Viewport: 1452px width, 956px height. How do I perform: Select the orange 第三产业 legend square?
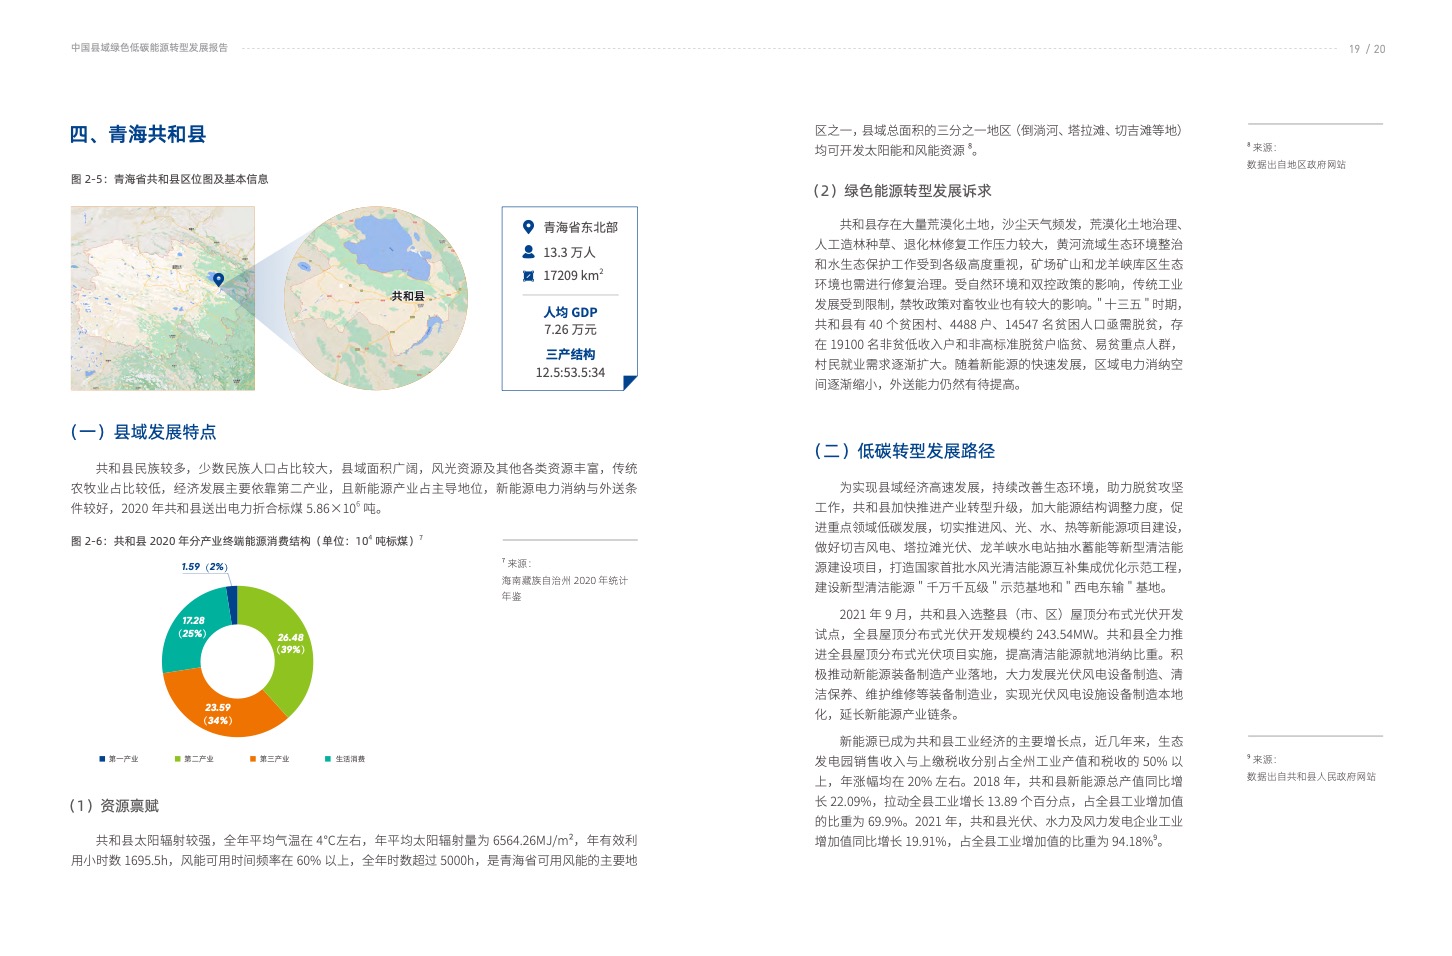pyautogui.click(x=253, y=759)
